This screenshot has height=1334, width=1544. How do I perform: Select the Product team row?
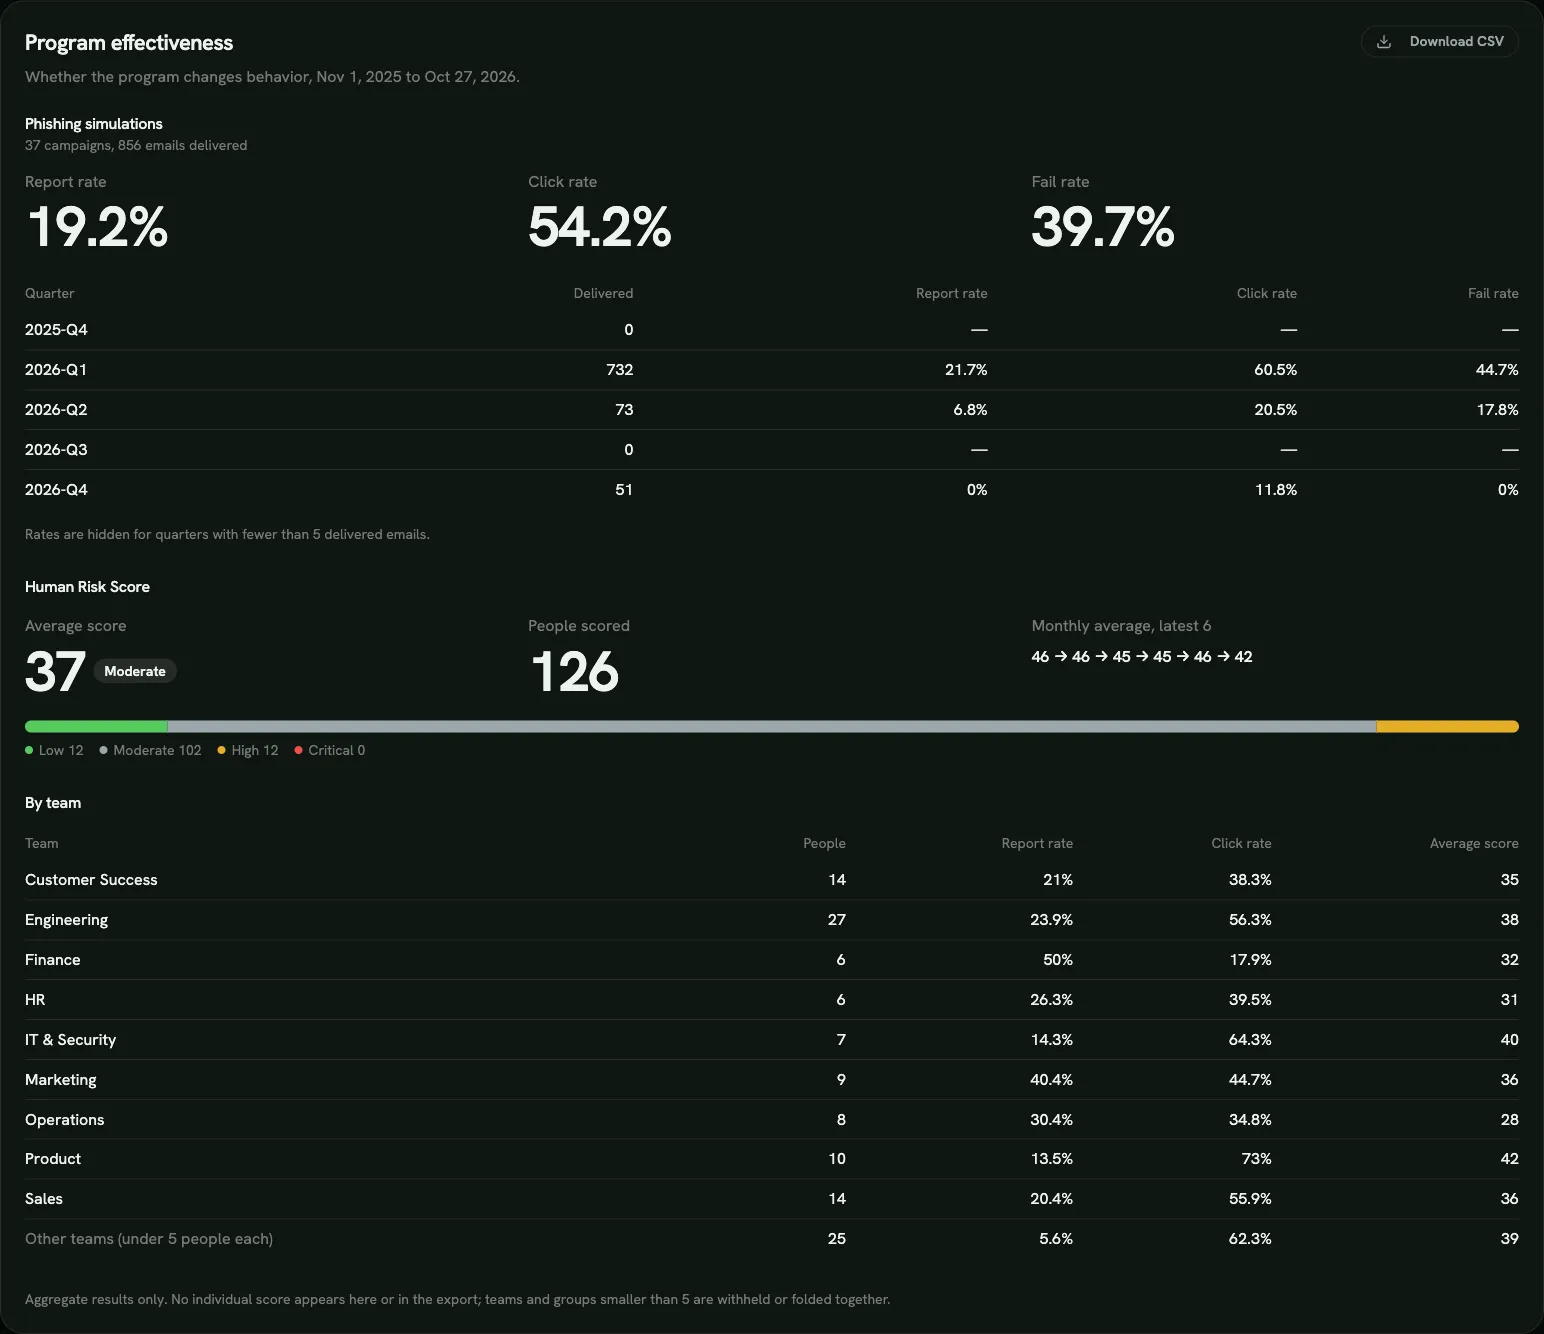772,1159
